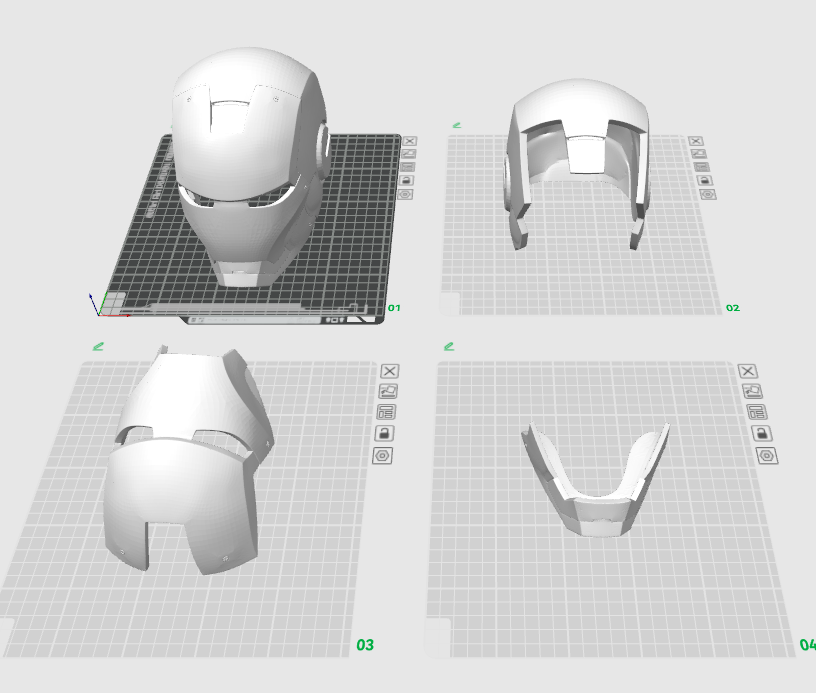Auto-orient objects on plate 02
Image resolution: width=816 pixels, height=693 pixels.
coord(698,154)
